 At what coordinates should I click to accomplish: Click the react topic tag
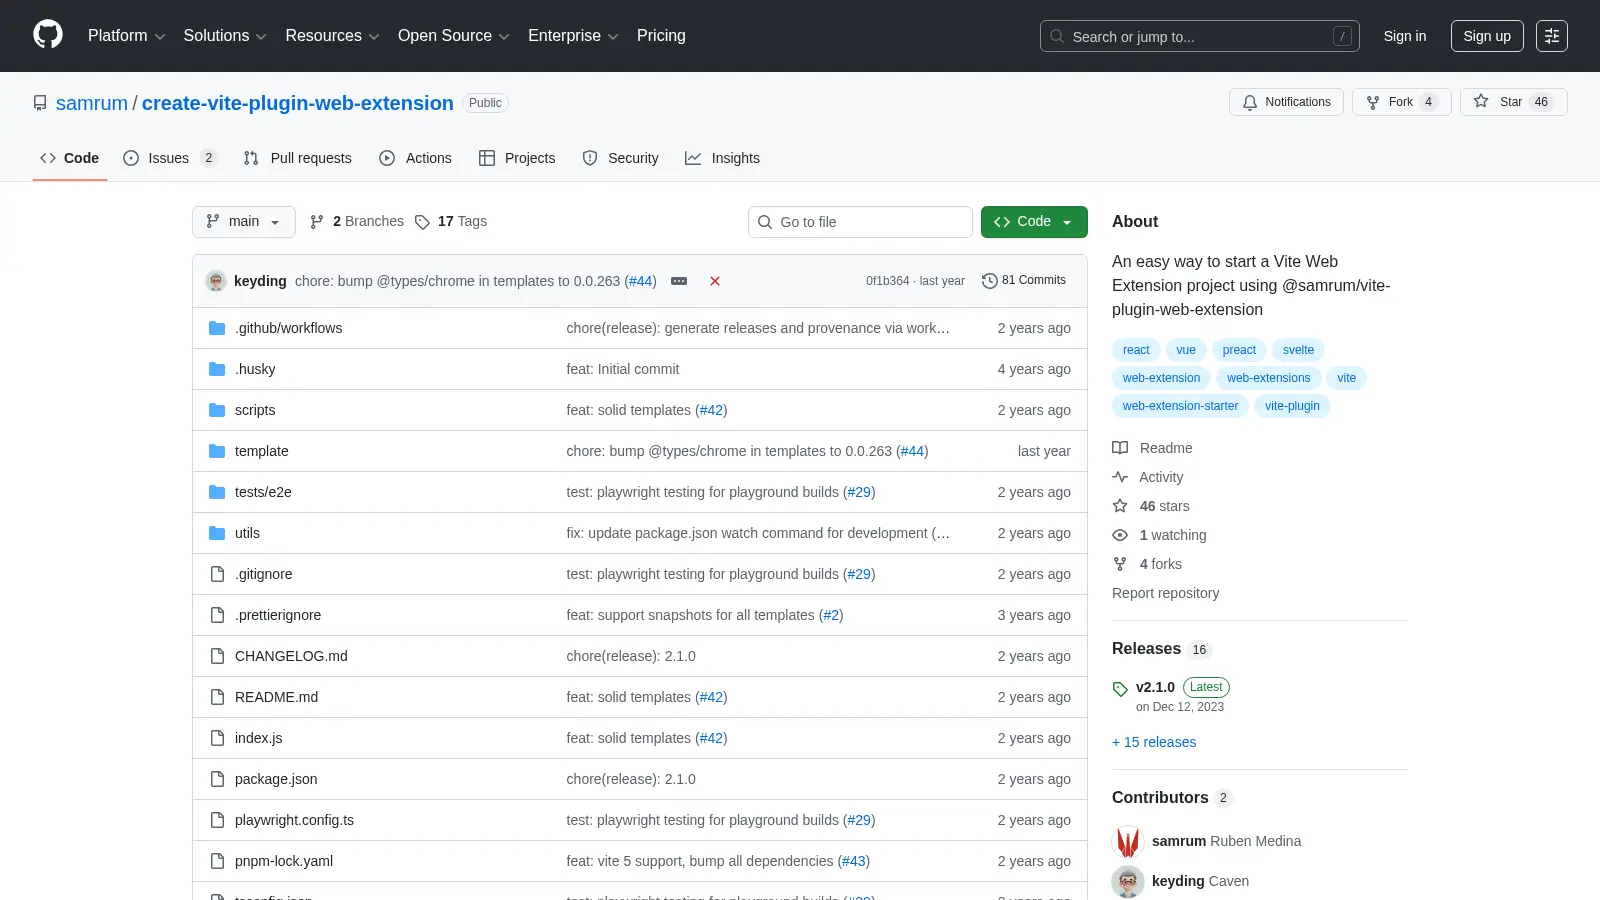(1136, 350)
